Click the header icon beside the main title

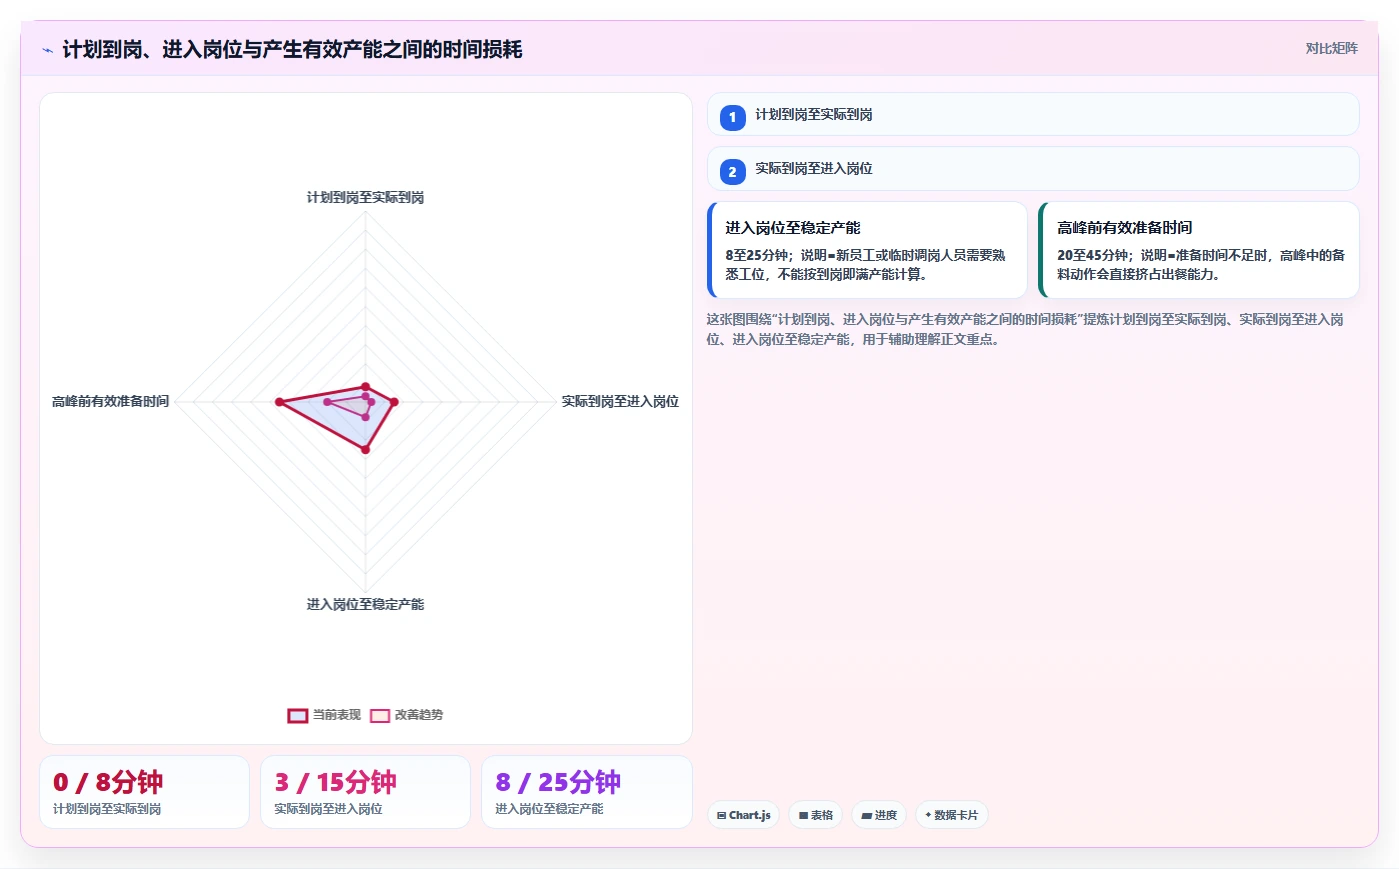pos(47,50)
